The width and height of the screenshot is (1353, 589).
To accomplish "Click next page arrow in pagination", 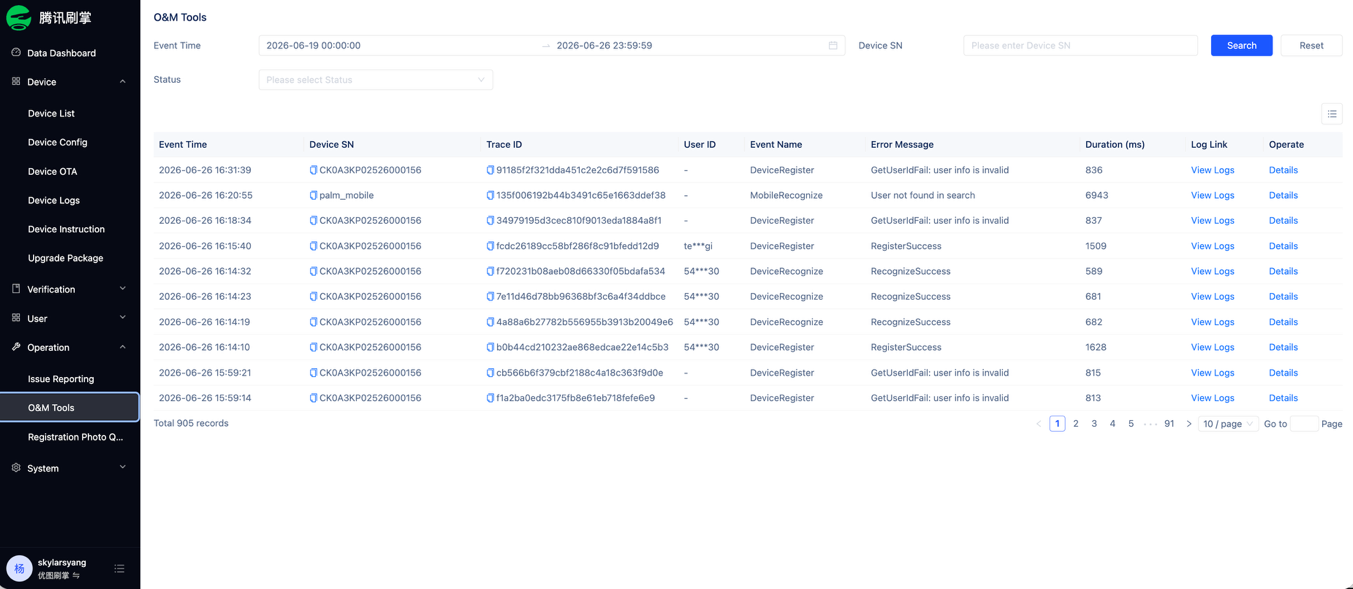I will click(1189, 424).
